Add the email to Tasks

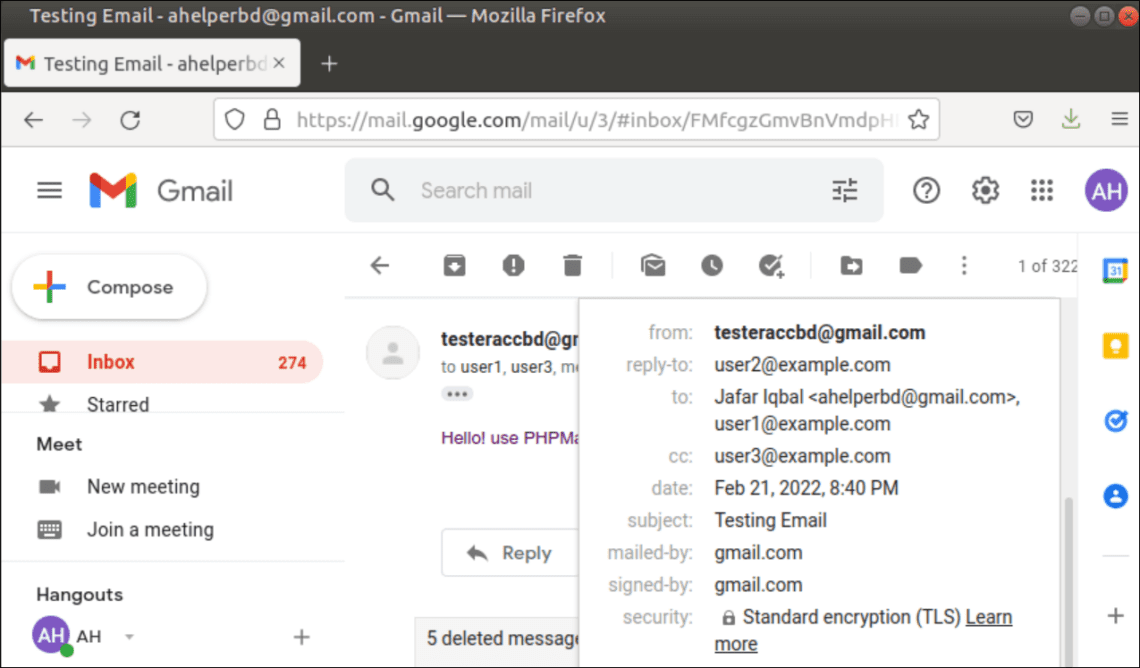pos(770,265)
